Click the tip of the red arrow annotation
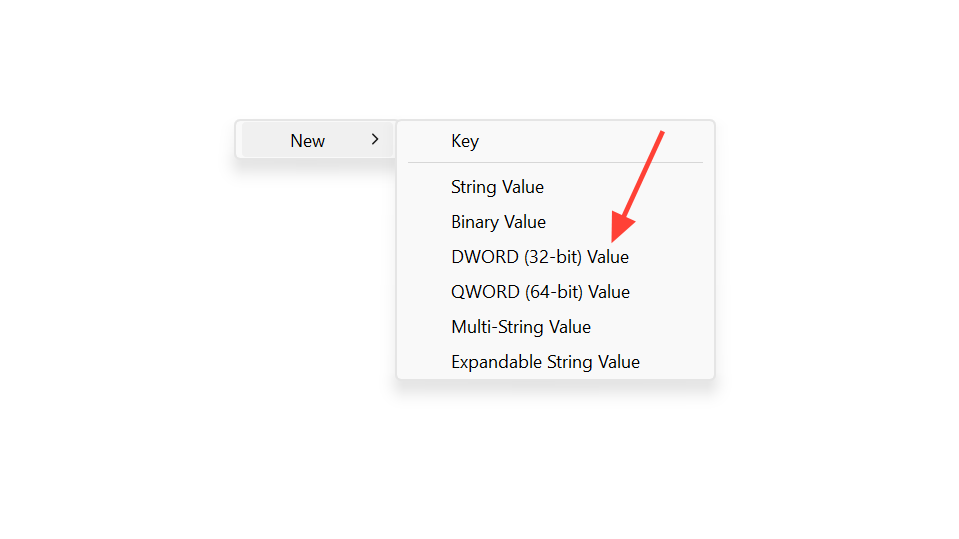This screenshot has height=539, width=959. click(616, 240)
